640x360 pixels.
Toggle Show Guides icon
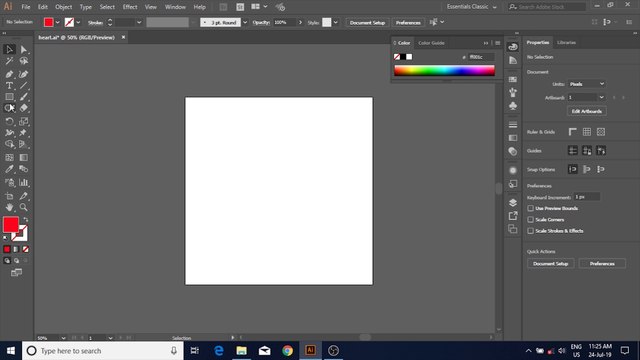tap(573, 151)
